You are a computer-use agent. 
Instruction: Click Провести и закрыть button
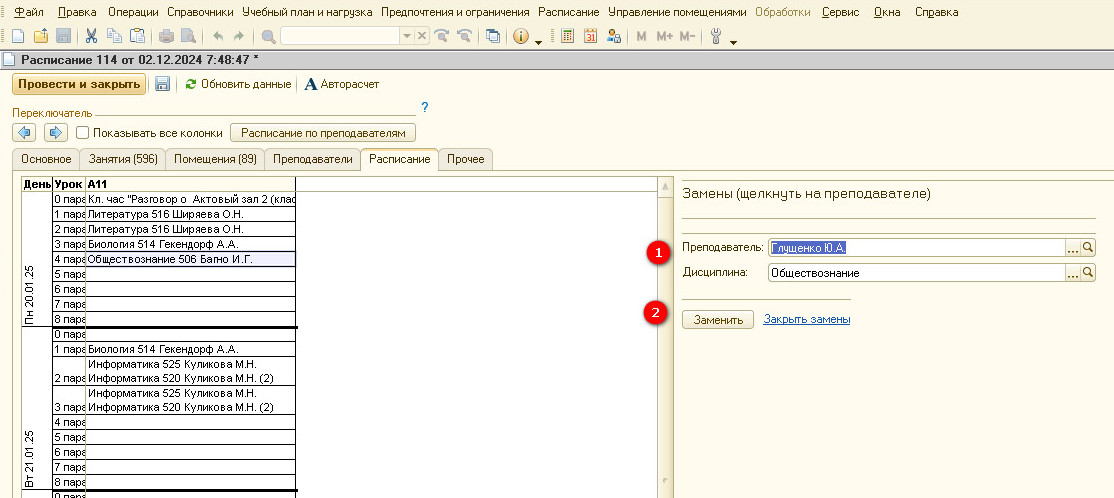[x=79, y=84]
